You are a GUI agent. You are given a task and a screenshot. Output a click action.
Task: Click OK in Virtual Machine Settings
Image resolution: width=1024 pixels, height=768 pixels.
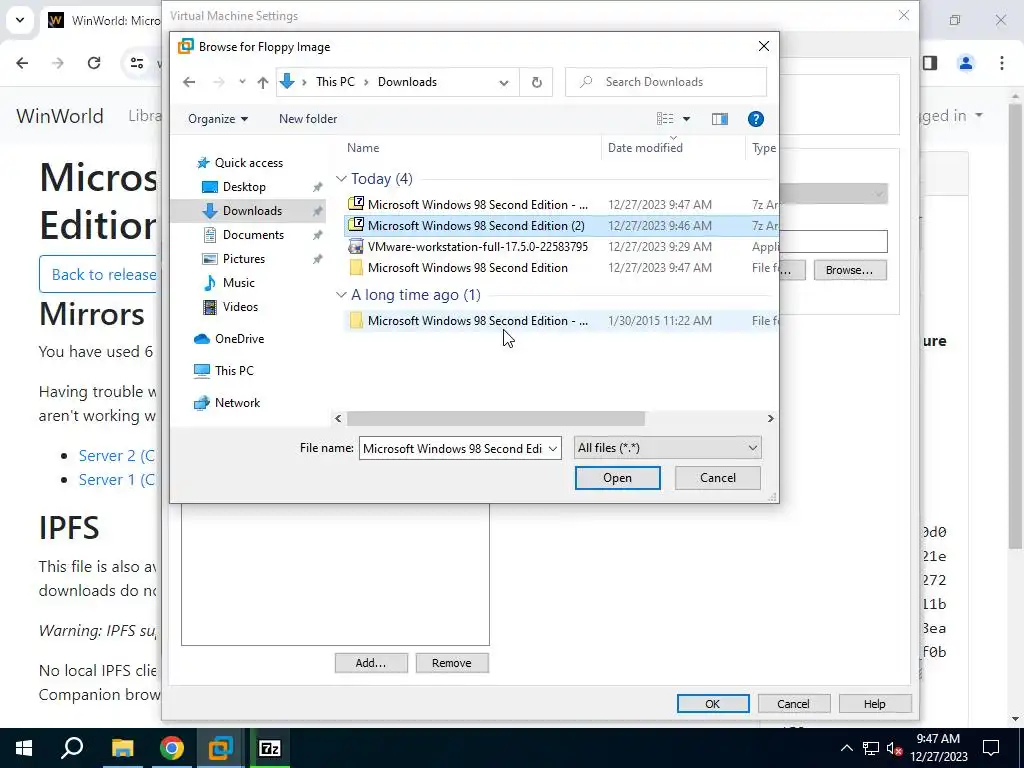[x=712, y=704]
